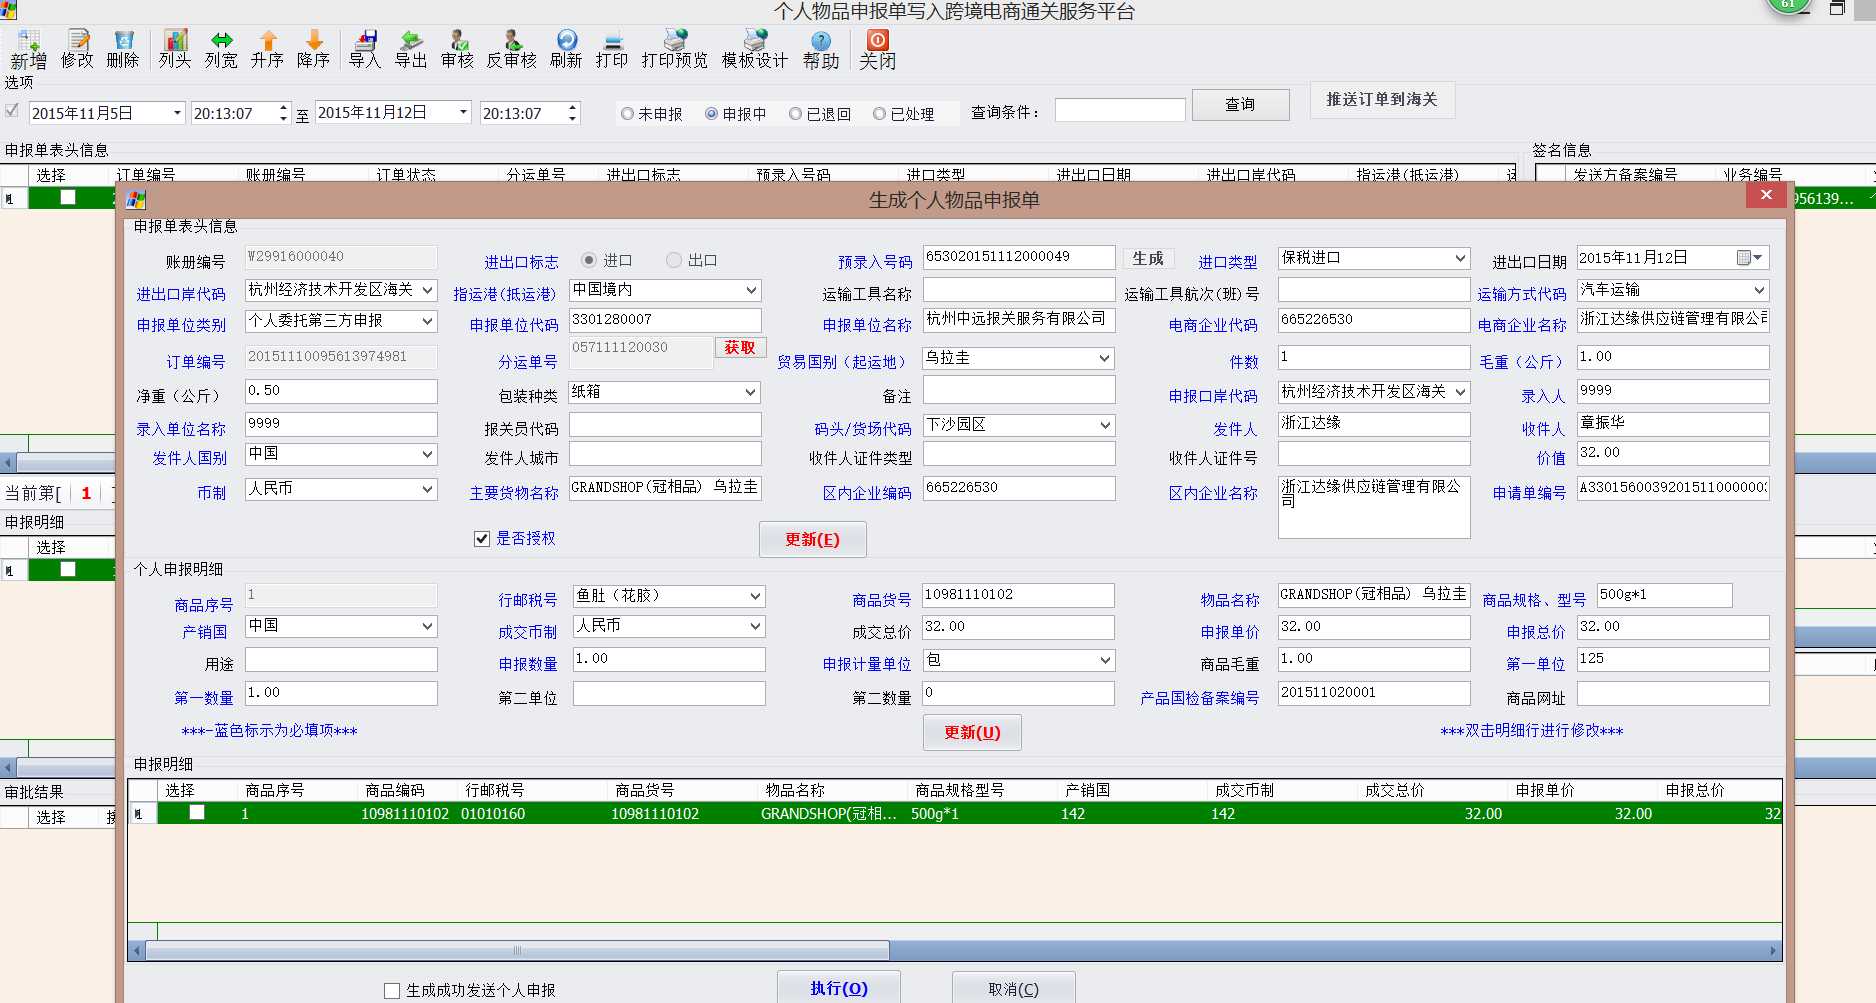The image size is (1876, 1003).
Task: Click the 导出 (Export) toolbar icon
Action: click(x=411, y=49)
